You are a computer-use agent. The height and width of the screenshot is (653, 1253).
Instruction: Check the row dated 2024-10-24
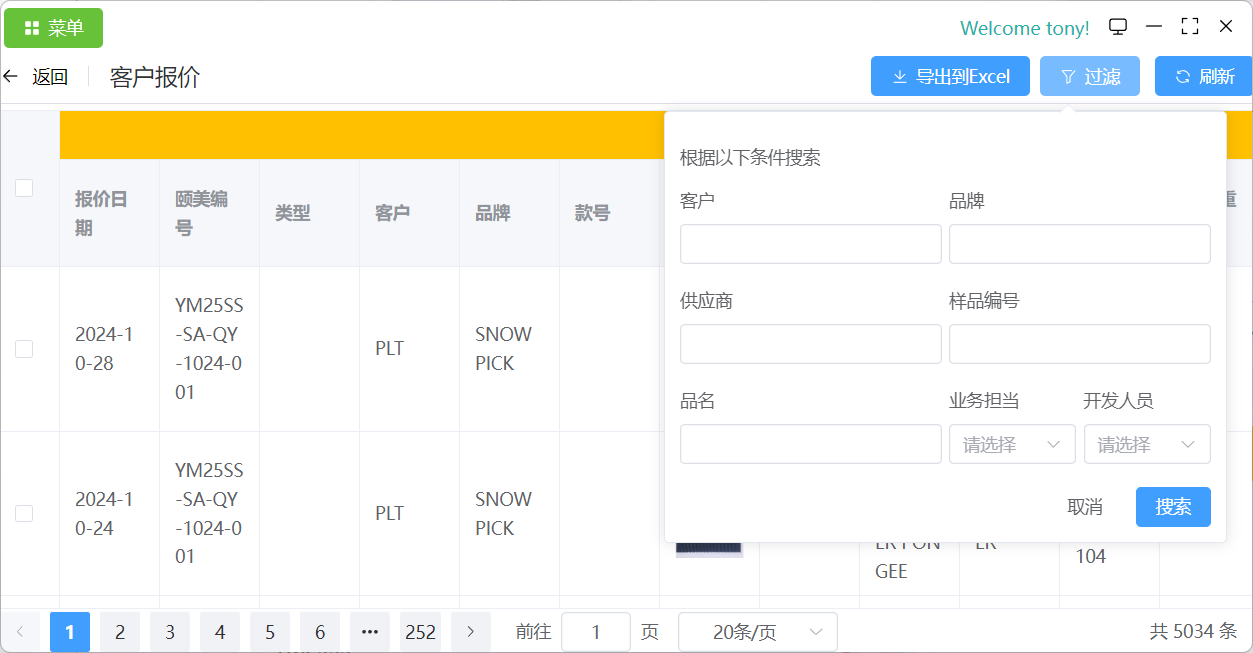coord(24,514)
